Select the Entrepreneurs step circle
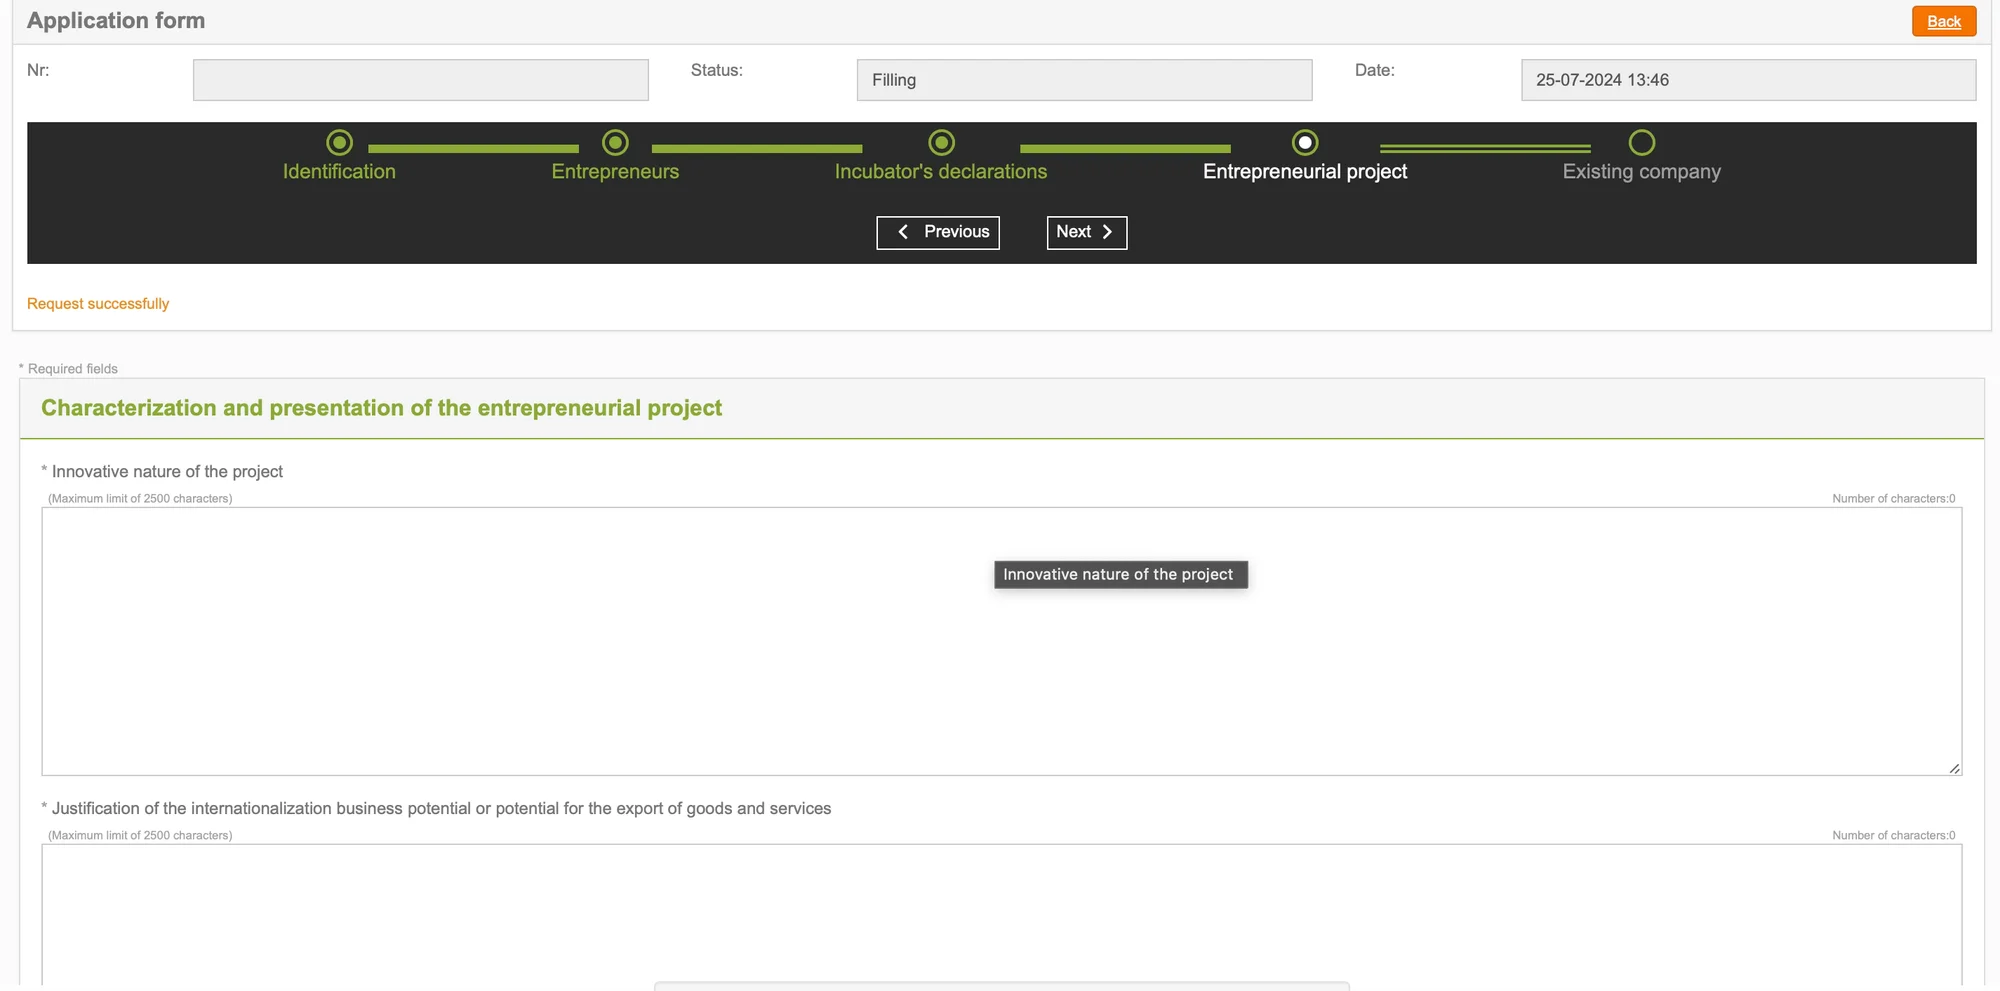Screen dimensions: 2000x991 click(x=616, y=143)
